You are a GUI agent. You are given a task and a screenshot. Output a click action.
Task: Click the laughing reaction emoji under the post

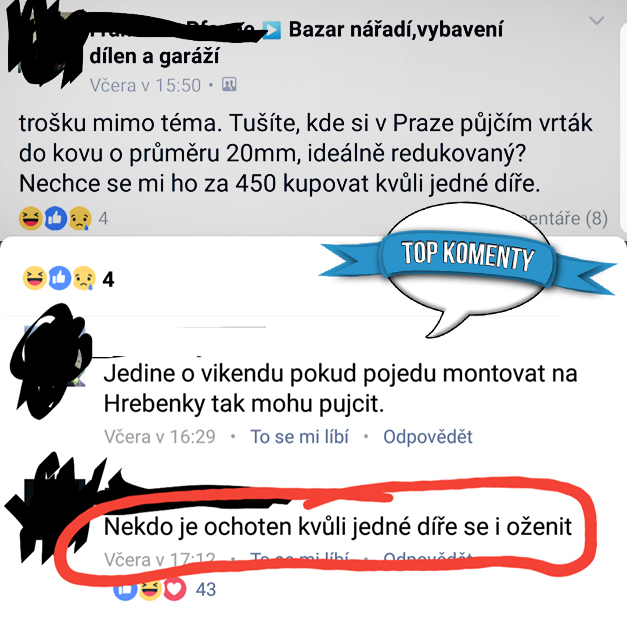[31, 218]
